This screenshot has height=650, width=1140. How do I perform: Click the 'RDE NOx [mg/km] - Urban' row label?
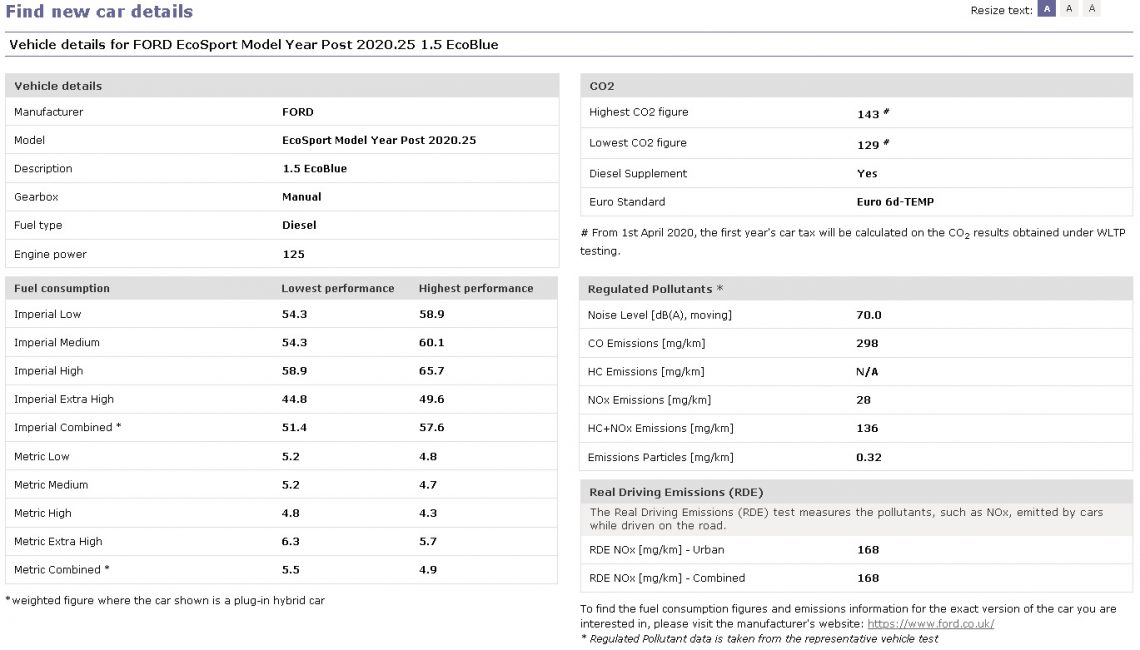point(657,549)
